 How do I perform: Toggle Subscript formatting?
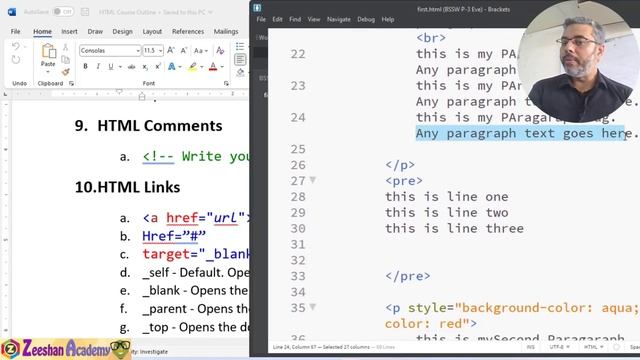click(145, 67)
